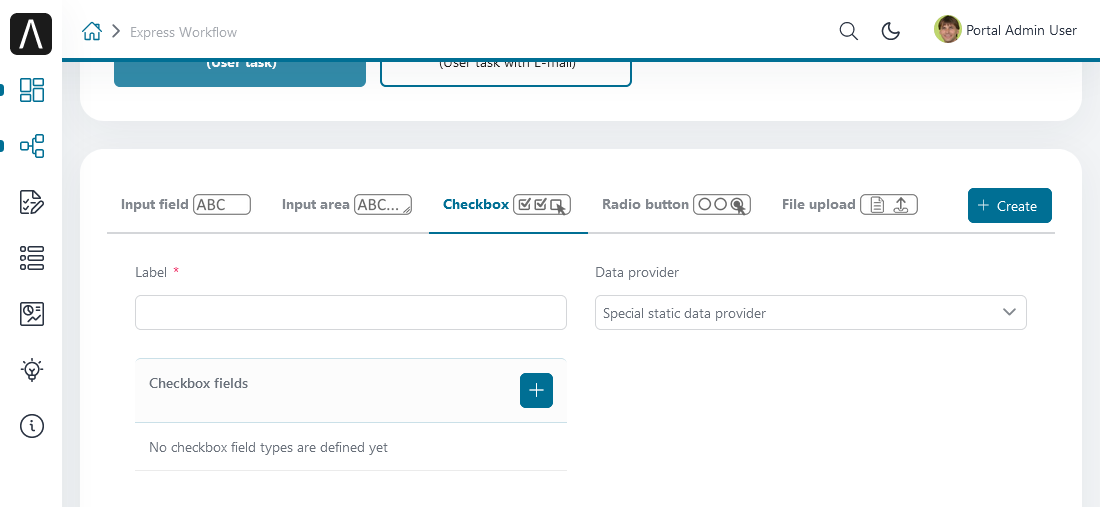Open search with the magnifier icon
Screen dimensions: 1100x507
coord(848,31)
